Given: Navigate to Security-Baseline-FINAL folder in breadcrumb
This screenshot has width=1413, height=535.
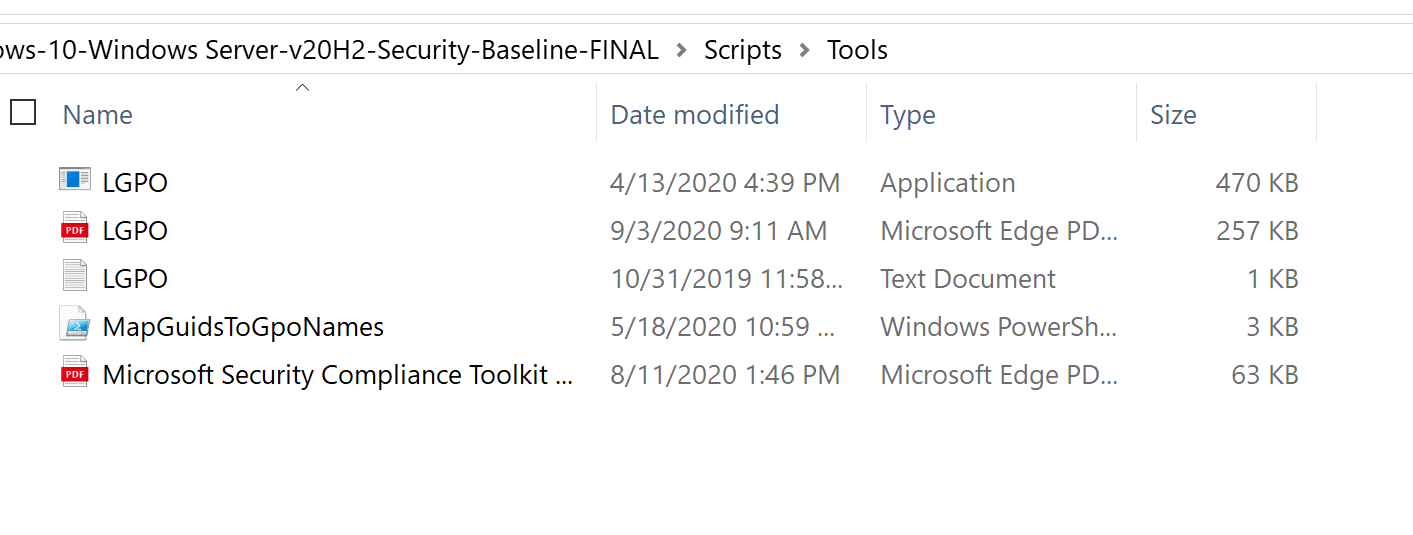Looking at the screenshot, I should click(x=330, y=50).
